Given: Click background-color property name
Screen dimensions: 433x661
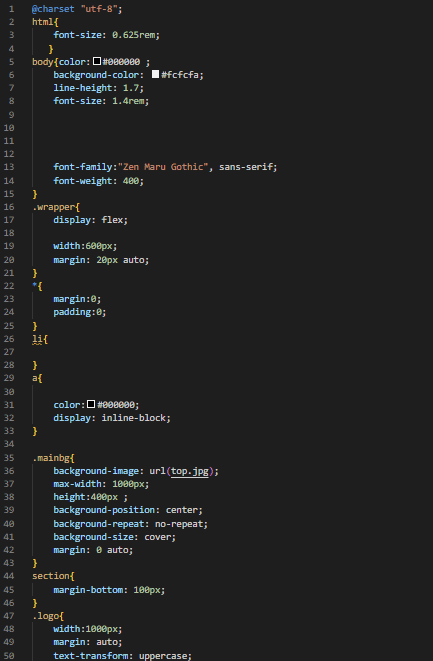Looking at the screenshot, I should 96,75.
